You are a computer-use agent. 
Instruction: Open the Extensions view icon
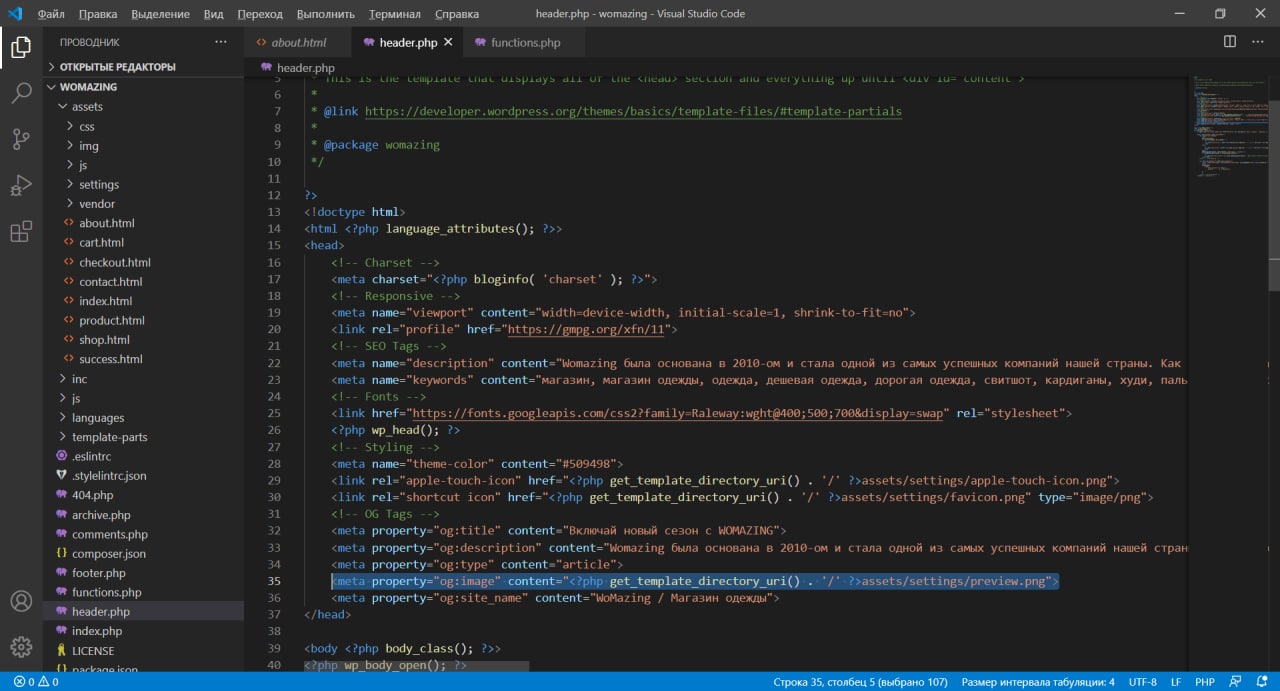21,232
